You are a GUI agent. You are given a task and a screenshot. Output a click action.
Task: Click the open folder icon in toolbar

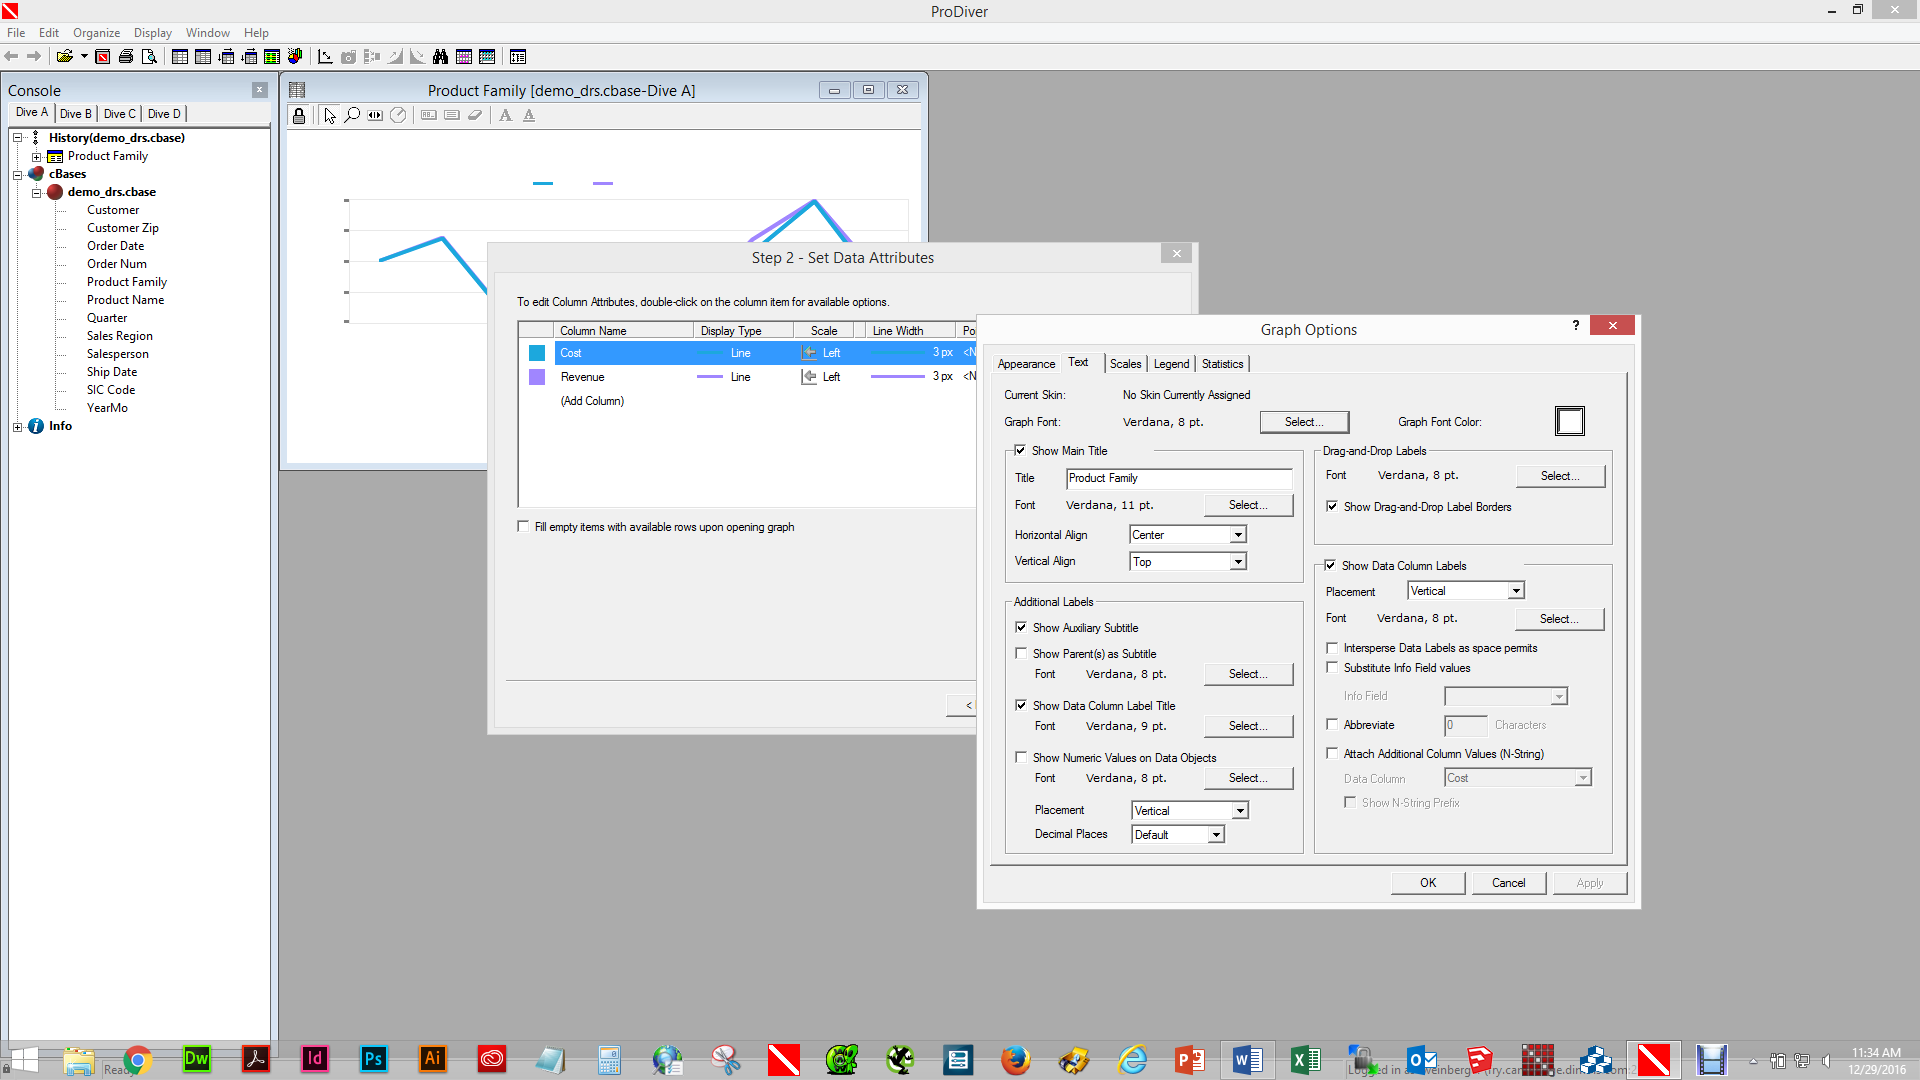[x=65, y=57]
